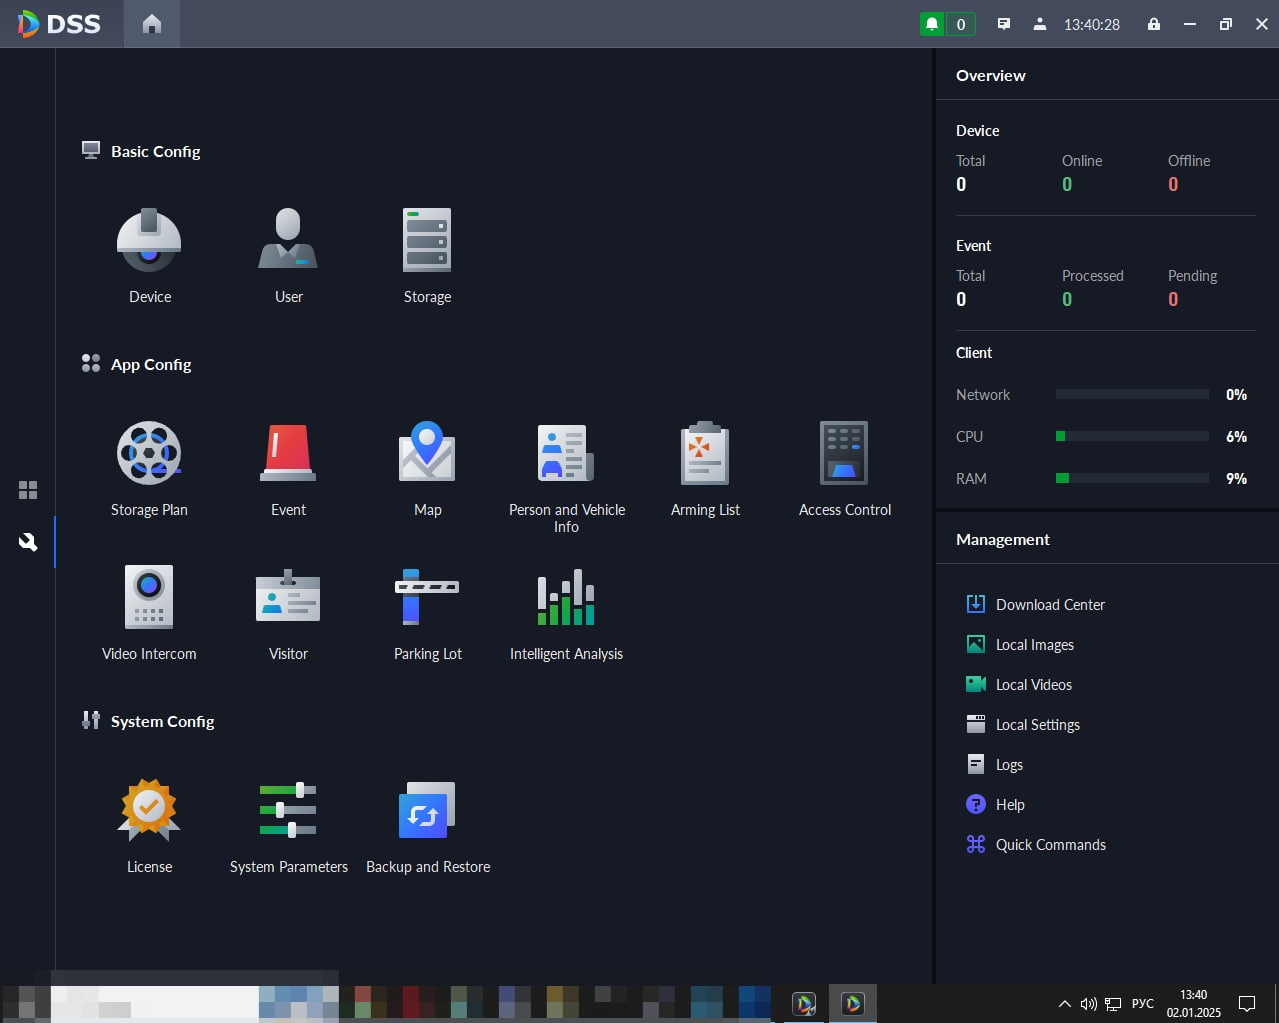Click the RAM usage progress bar
Viewport: 1279px width, 1023px height.
(x=1132, y=478)
